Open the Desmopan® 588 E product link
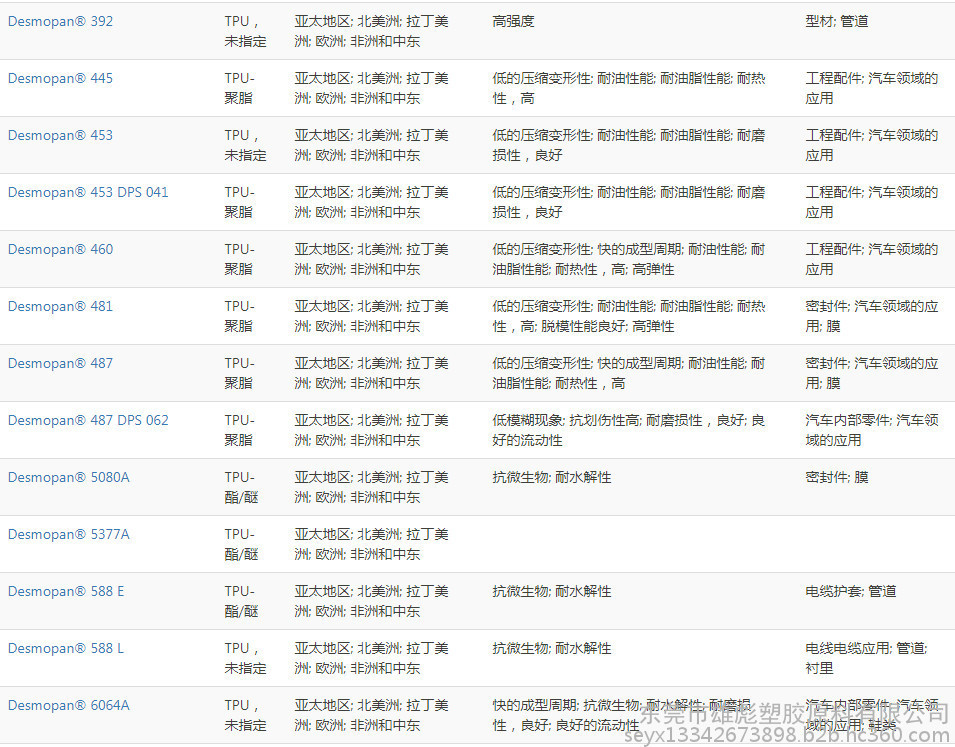 (x=66, y=591)
